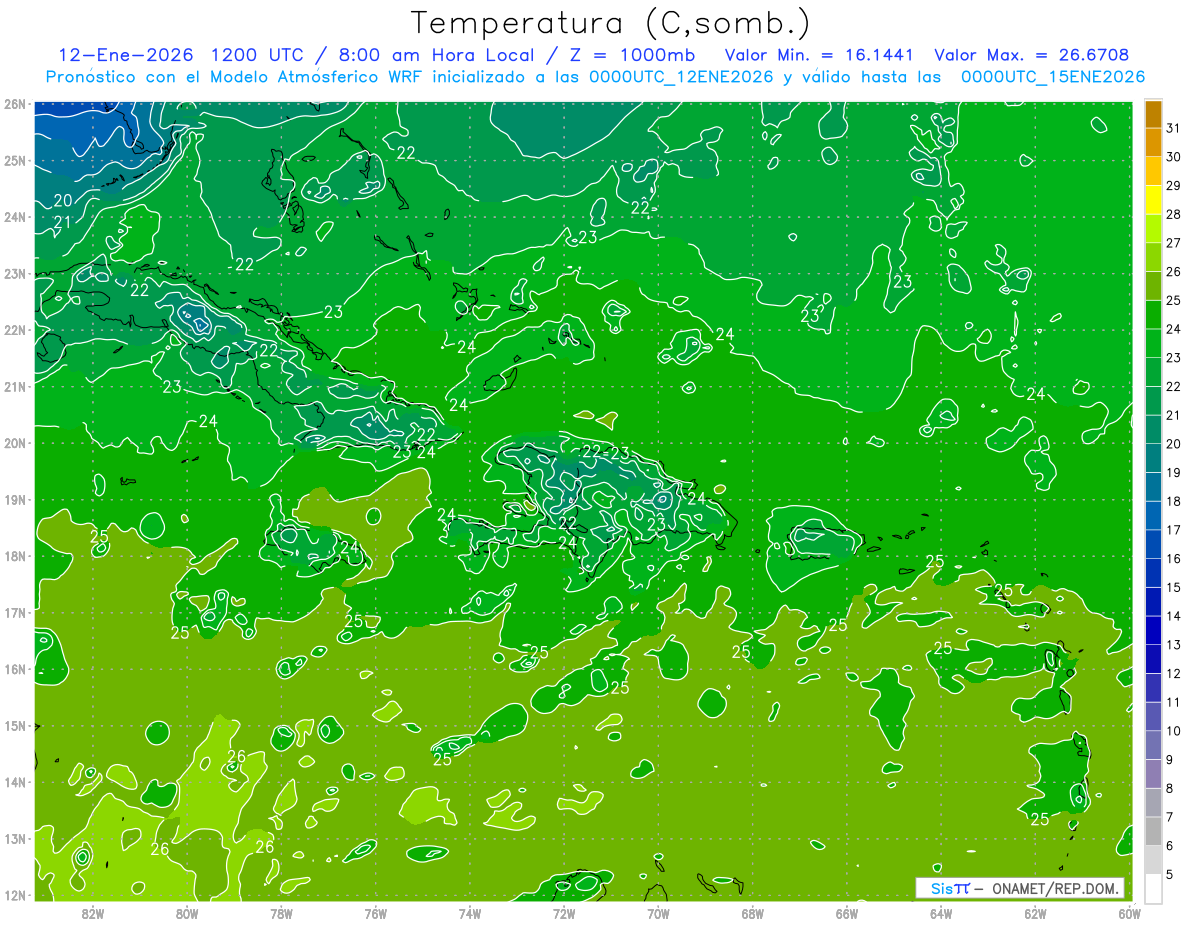The image size is (1200, 927).
Task: Click the color scale label "15"
Action: 1173,587
